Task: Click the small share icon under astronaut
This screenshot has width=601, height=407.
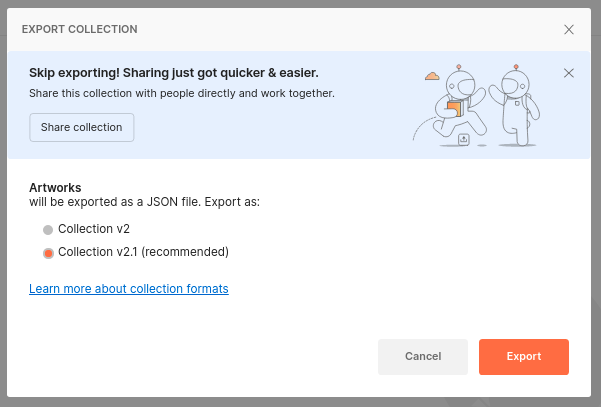Action: click(463, 139)
